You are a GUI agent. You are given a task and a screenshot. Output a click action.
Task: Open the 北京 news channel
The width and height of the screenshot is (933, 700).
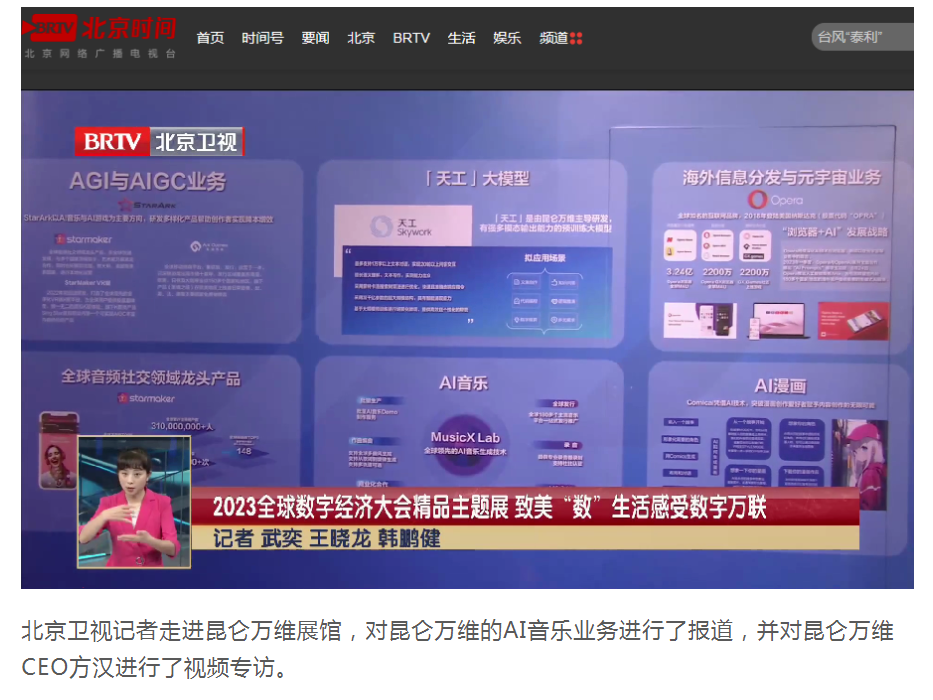pyautogui.click(x=361, y=38)
